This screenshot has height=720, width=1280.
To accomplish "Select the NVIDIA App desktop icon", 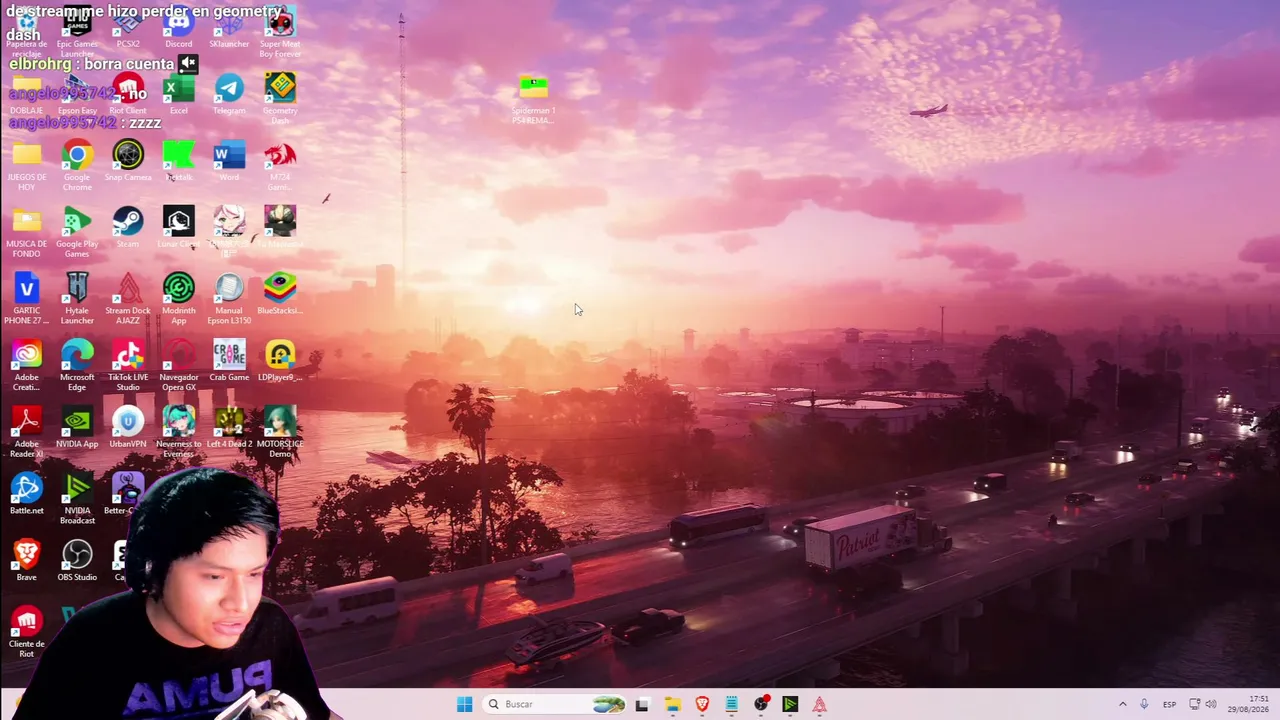I will click(x=77, y=428).
